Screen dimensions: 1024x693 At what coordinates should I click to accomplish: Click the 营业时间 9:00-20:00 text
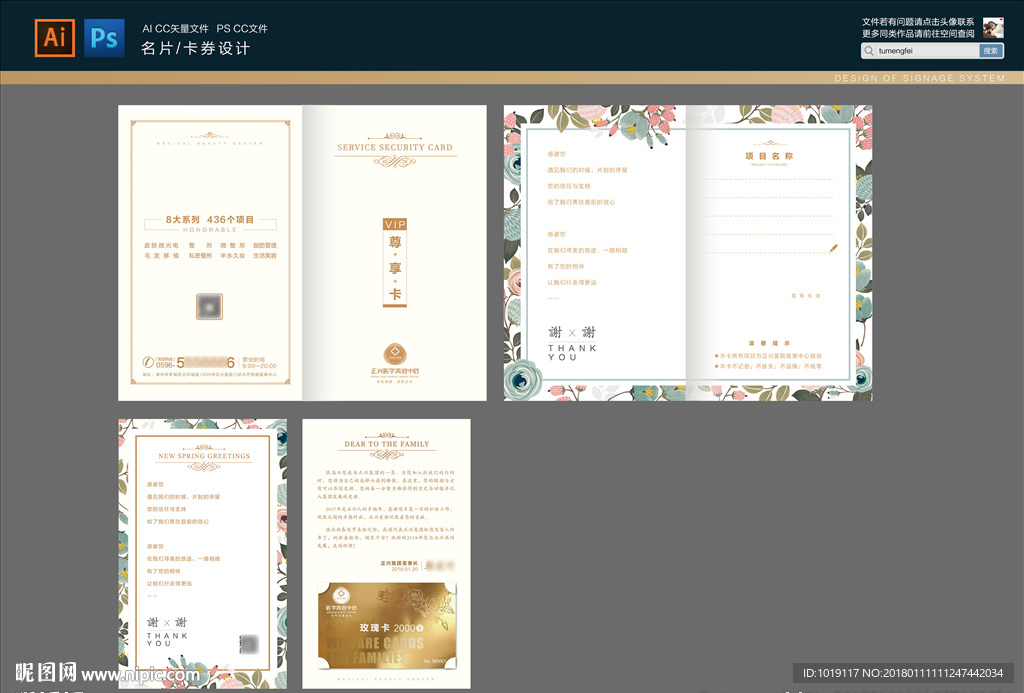pyautogui.click(x=259, y=363)
